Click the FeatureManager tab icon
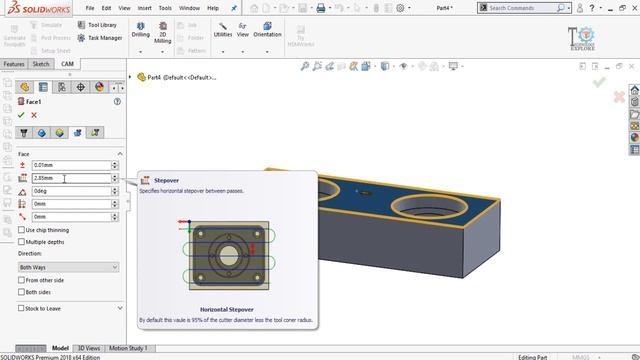The image size is (640, 360). 24,87
